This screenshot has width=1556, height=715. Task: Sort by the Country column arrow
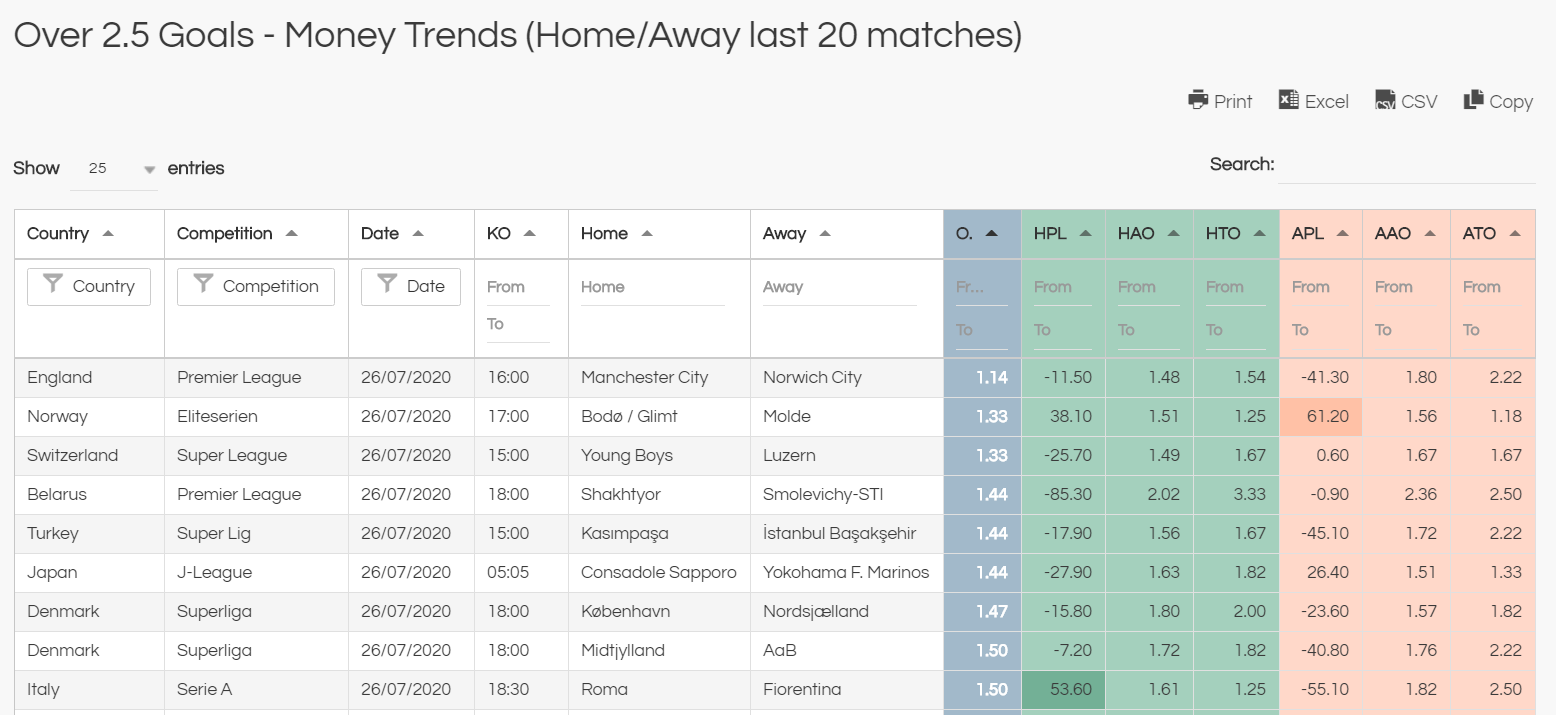click(x=108, y=233)
